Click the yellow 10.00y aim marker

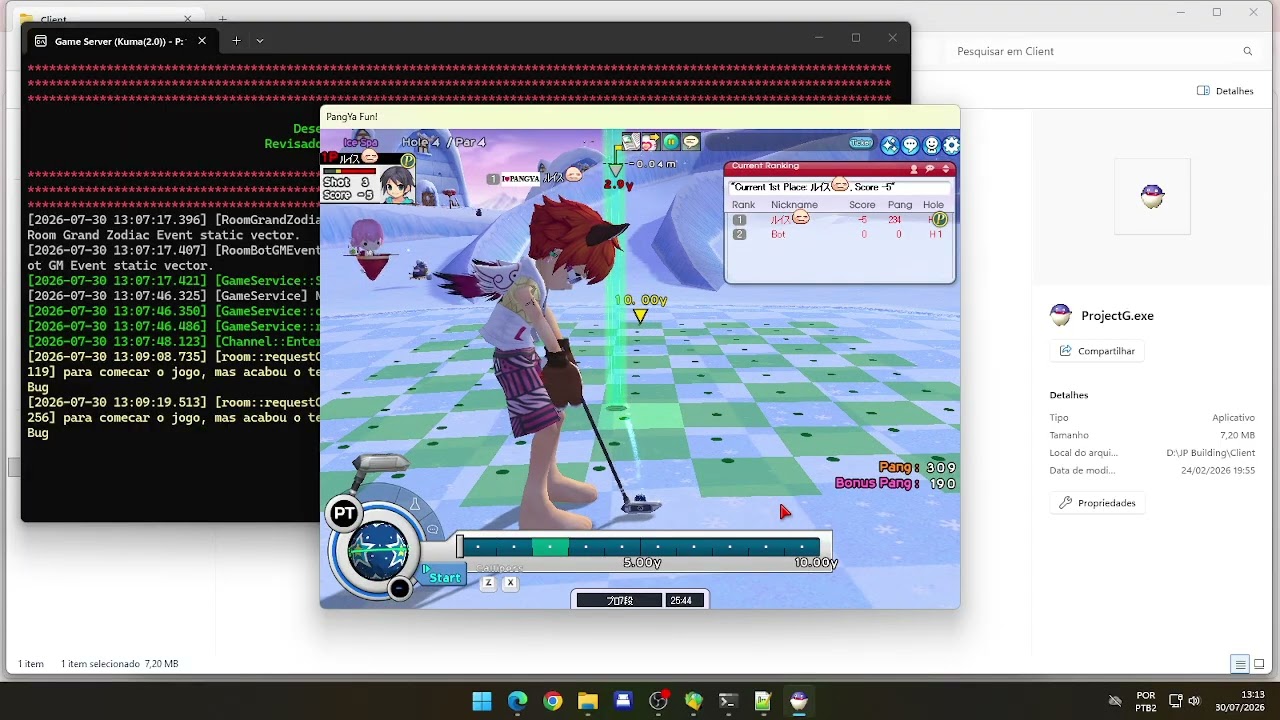[640, 309]
